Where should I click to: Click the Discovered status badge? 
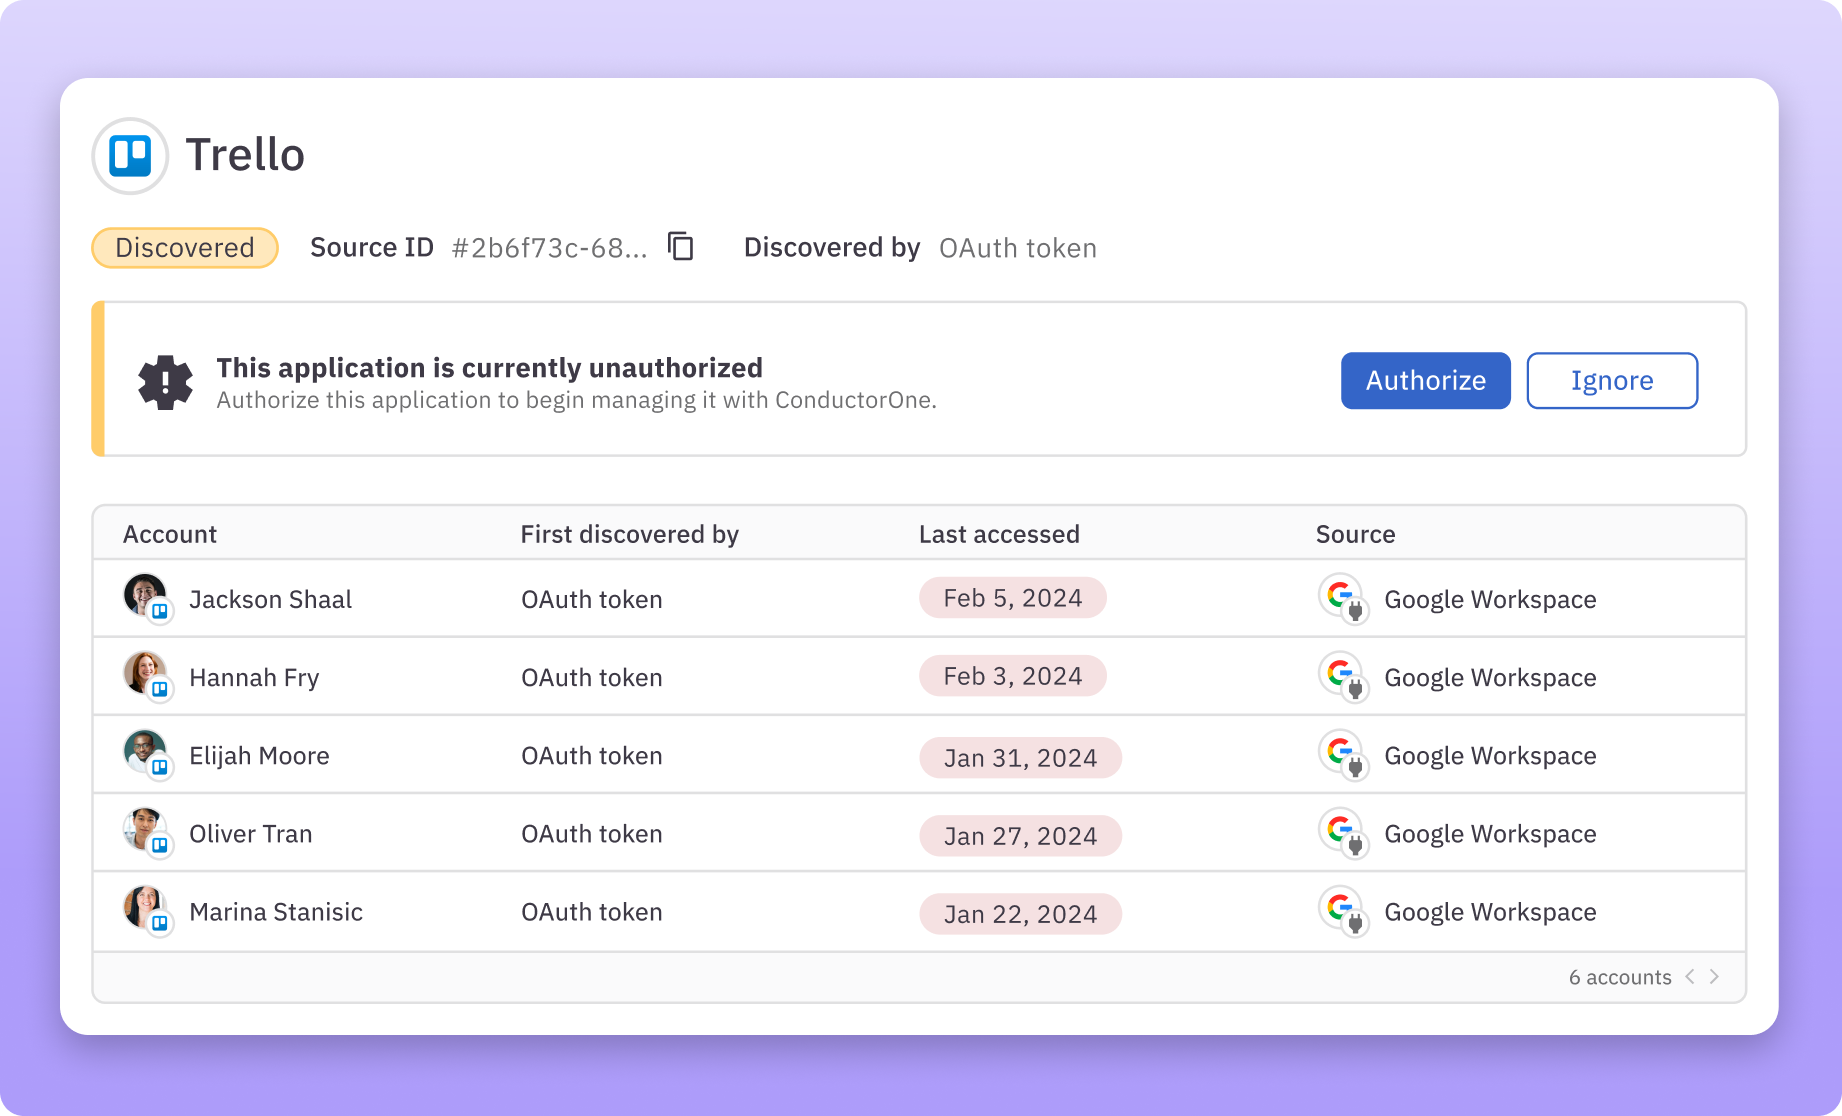184,247
